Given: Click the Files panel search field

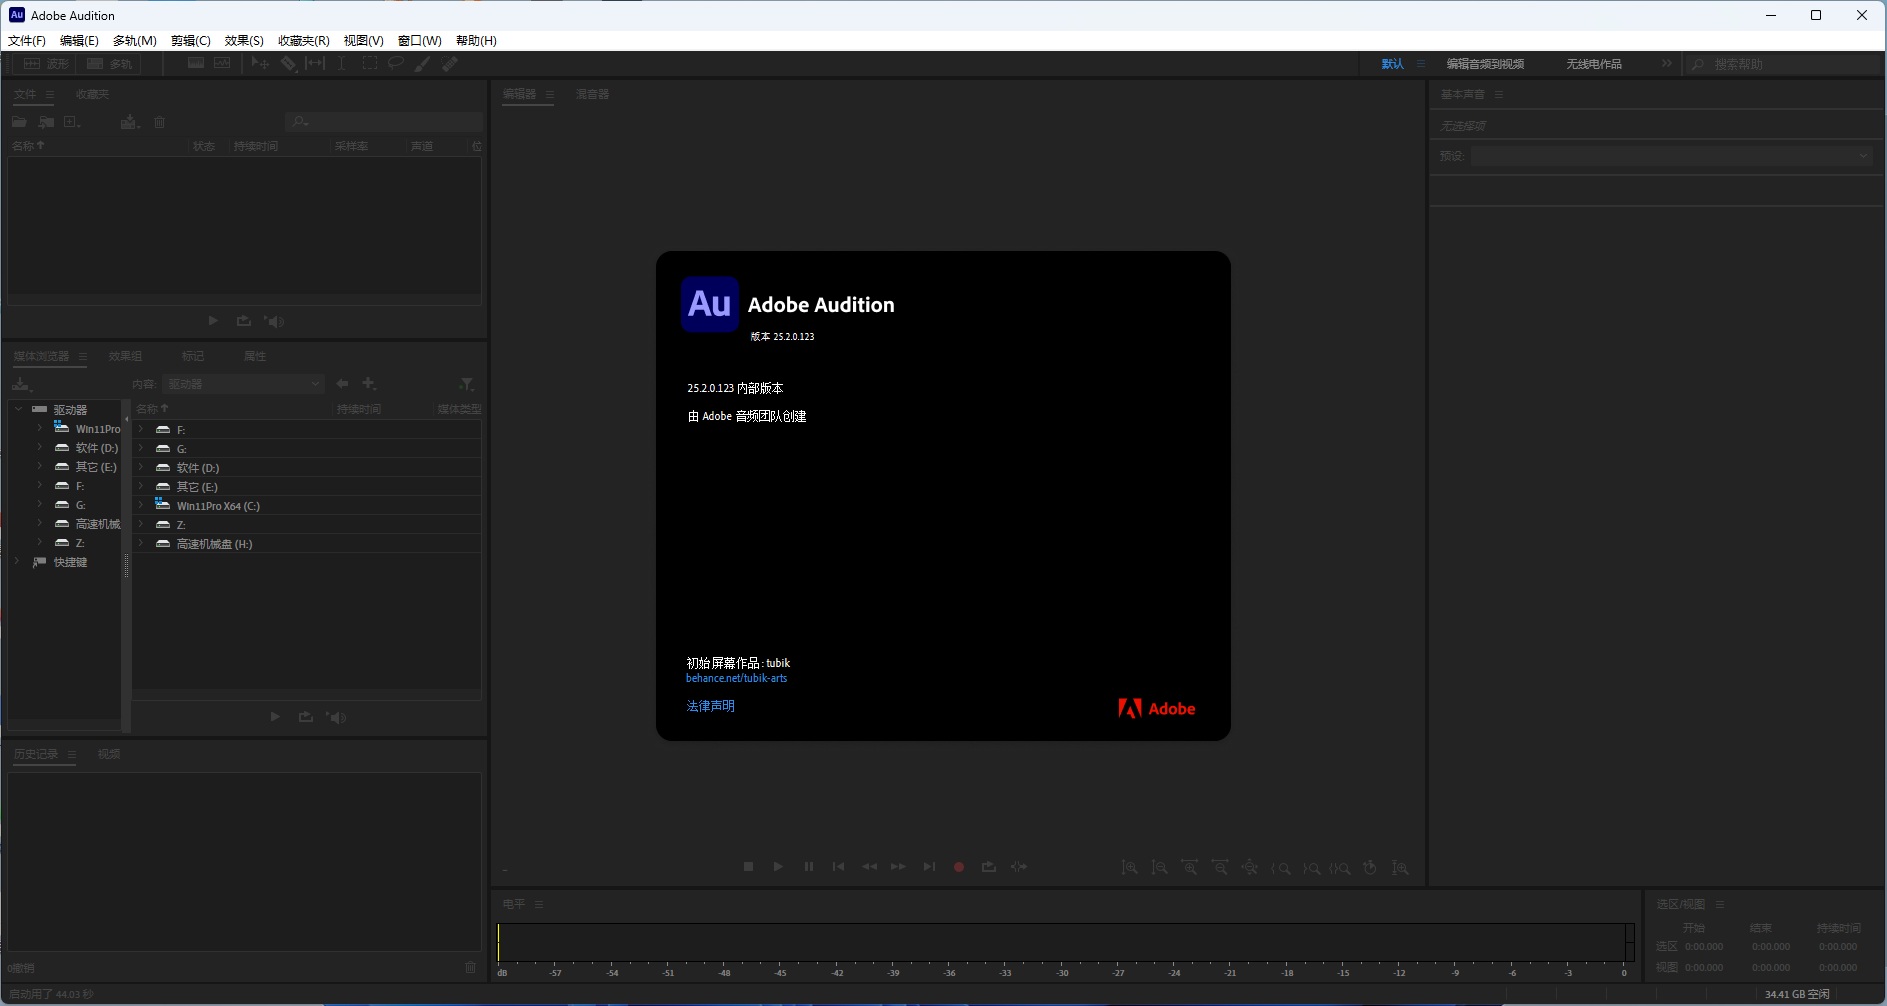Looking at the screenshot, I should (384, 122).
